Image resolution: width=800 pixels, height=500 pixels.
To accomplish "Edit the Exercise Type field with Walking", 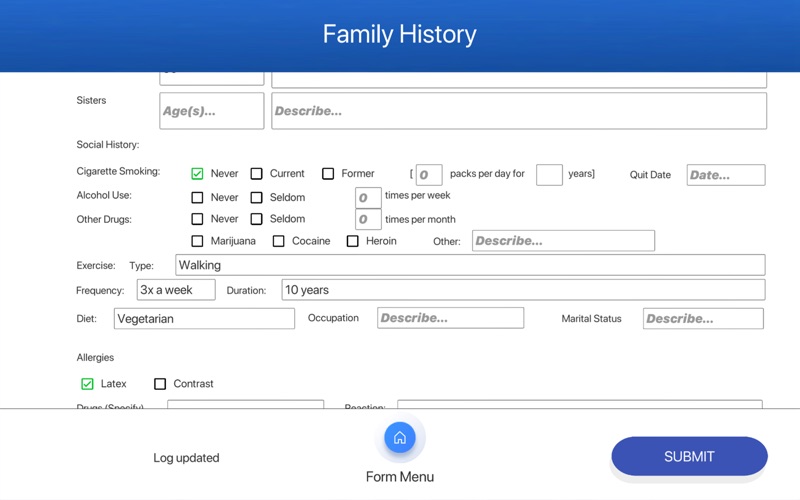I will pos(470,265).
